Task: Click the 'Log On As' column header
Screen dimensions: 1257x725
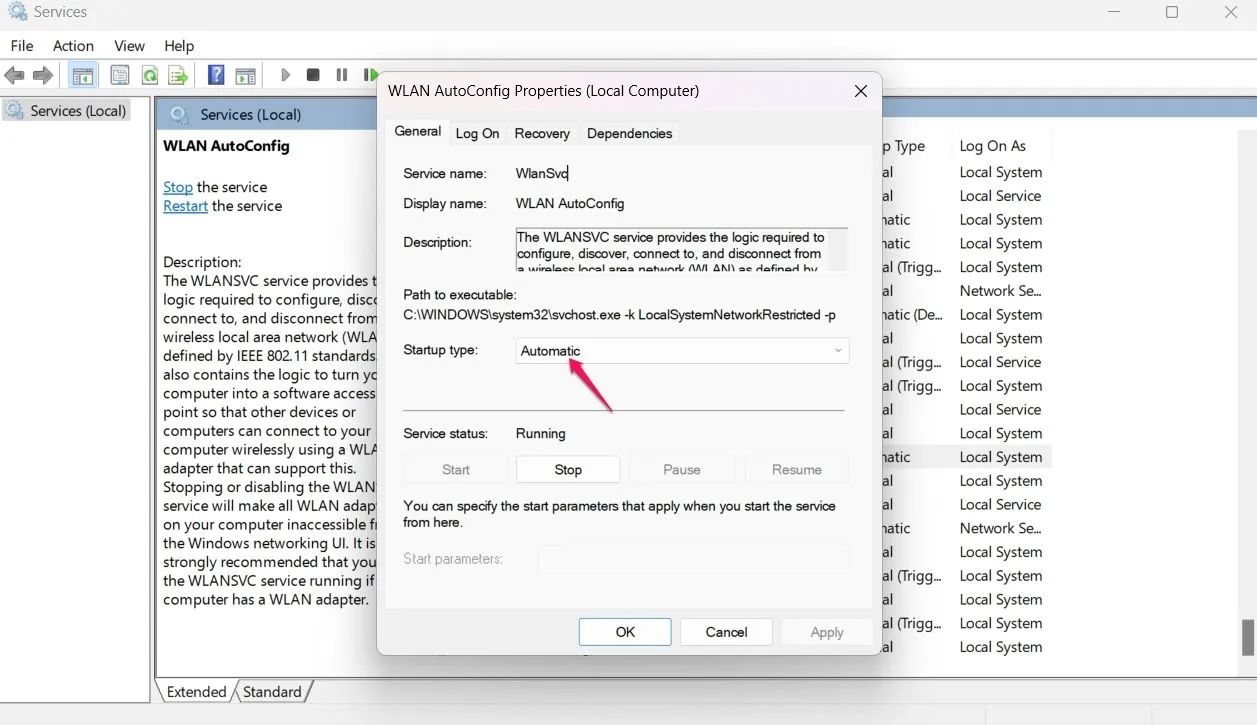Action: coord(993,146)
